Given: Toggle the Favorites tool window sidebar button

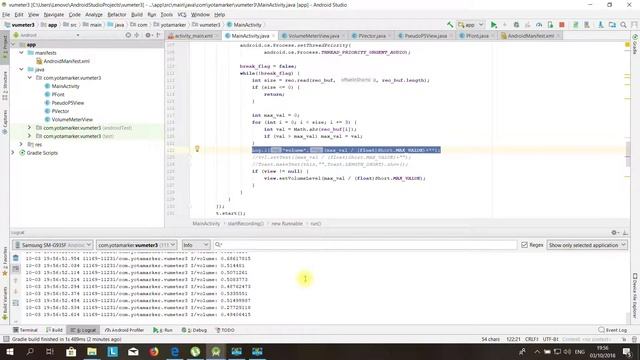Looking at the screenshot, I should pyautogui.click(x=5, y=261).
